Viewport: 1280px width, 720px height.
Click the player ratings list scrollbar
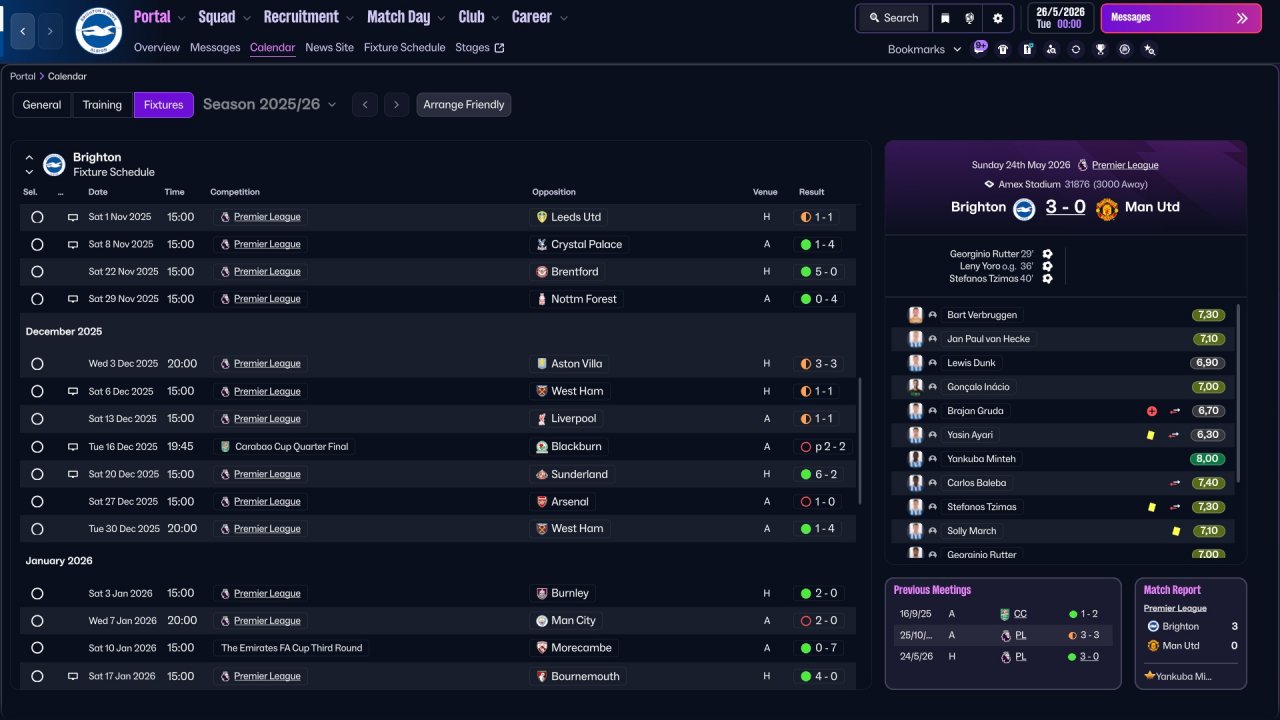[1238, 393]
